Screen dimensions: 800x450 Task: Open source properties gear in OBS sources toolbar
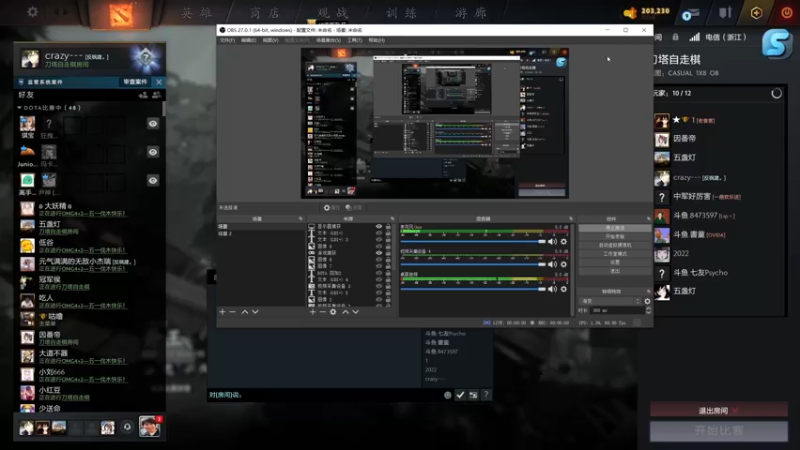(333, 312)
